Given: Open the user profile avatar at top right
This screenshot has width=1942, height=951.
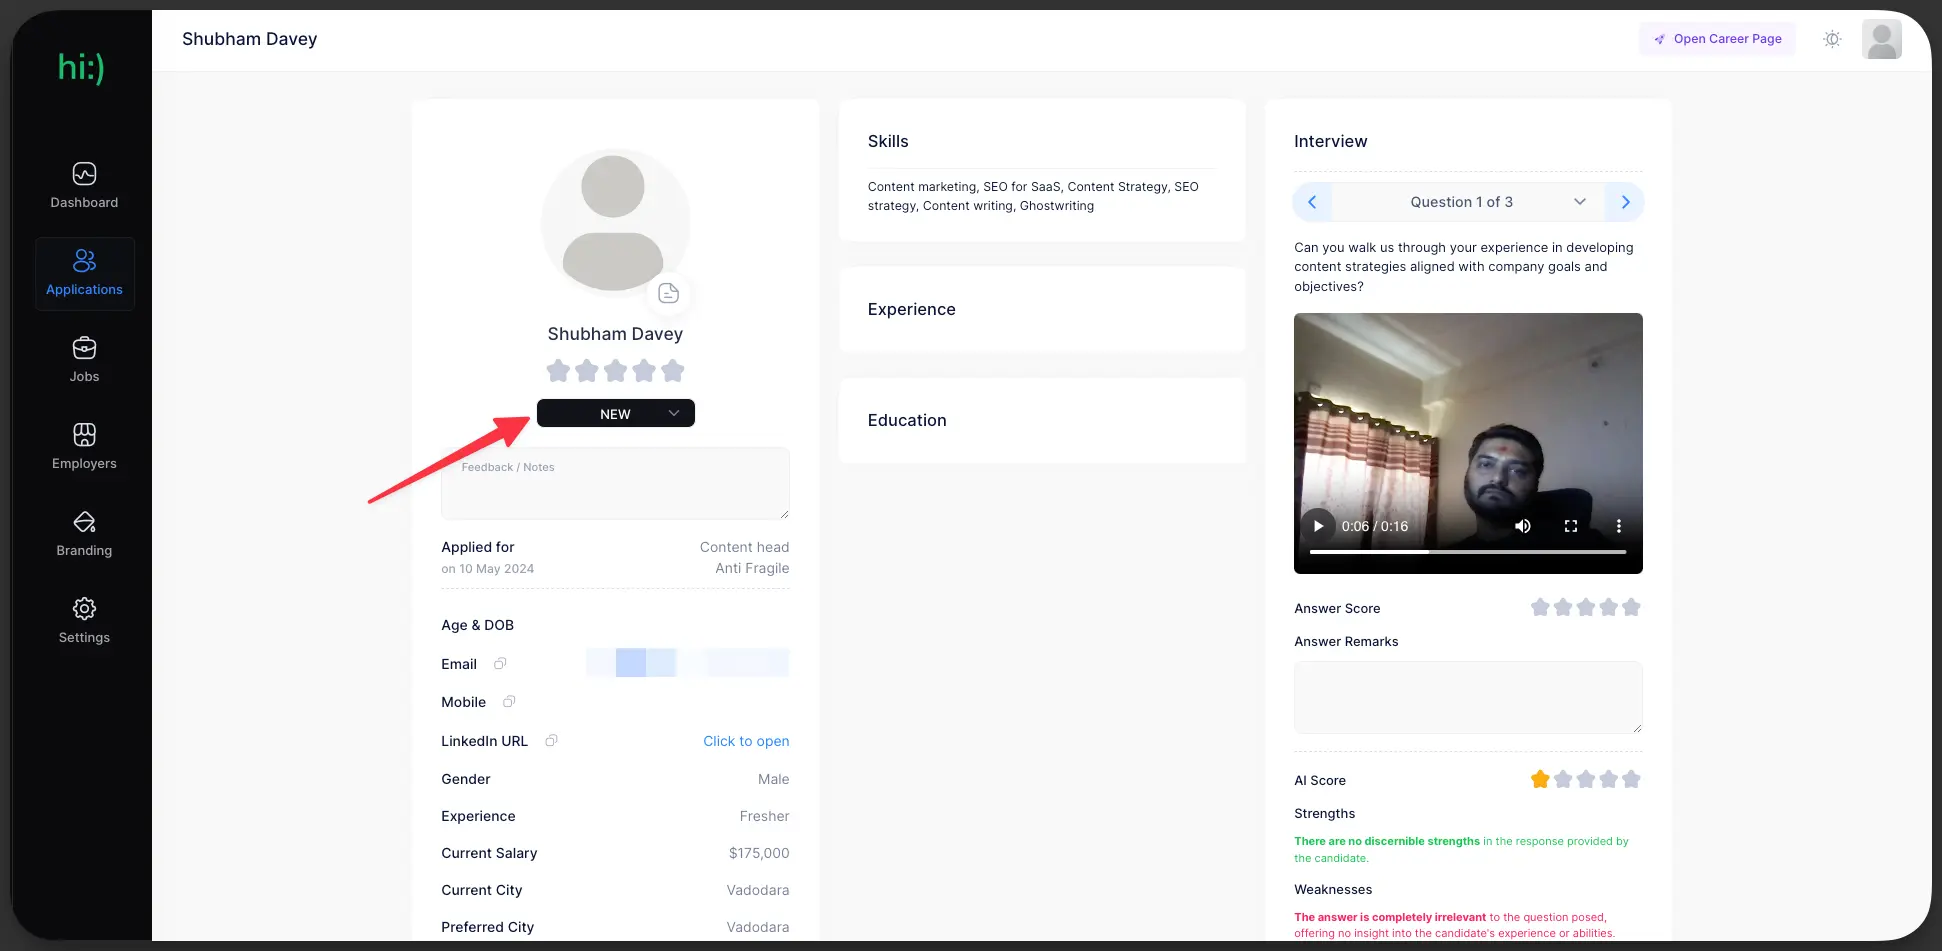Looking at the screenshot, I should coord(1881,40).
